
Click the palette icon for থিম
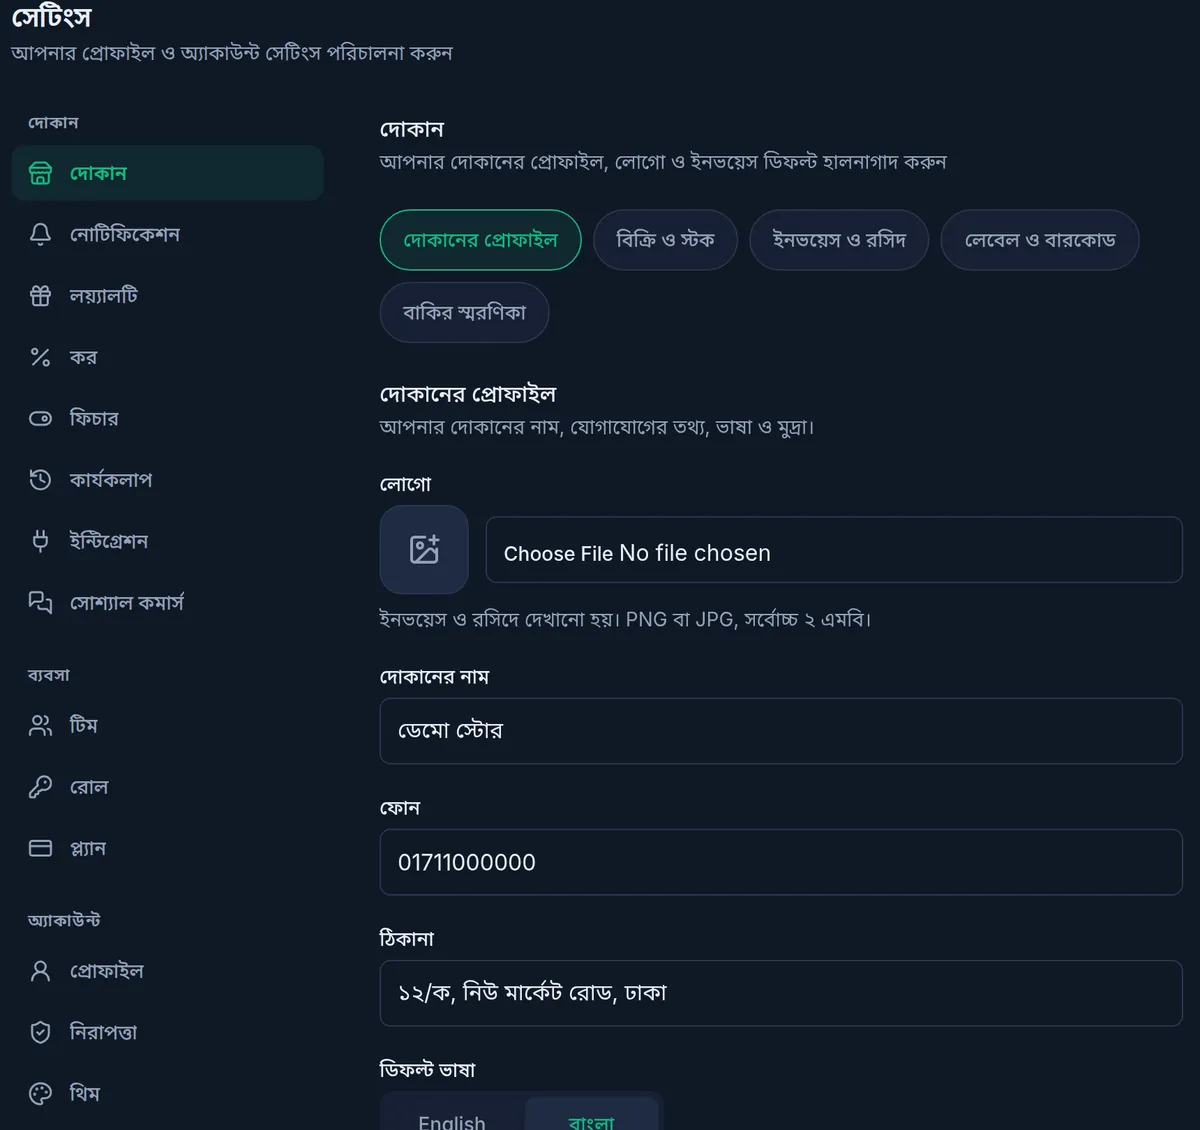pyautogui.click(x=40, y=1093)
